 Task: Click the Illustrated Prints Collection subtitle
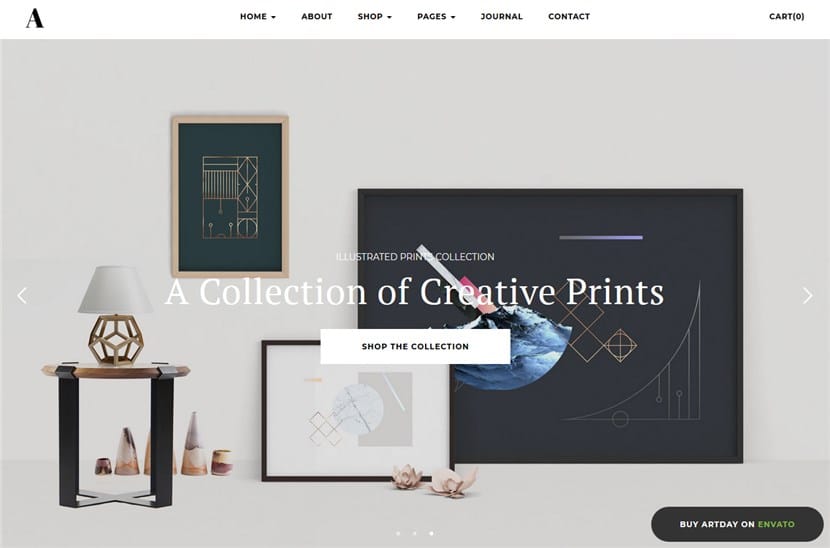tap(415, 257)
